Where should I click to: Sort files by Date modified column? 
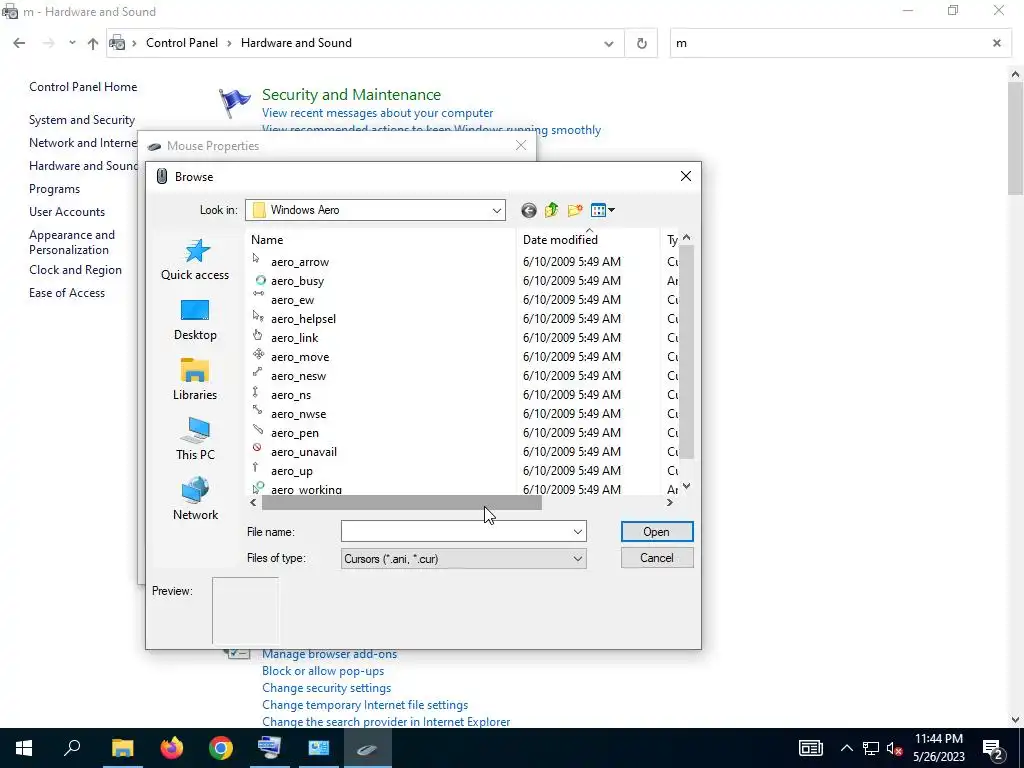[560, 240]
